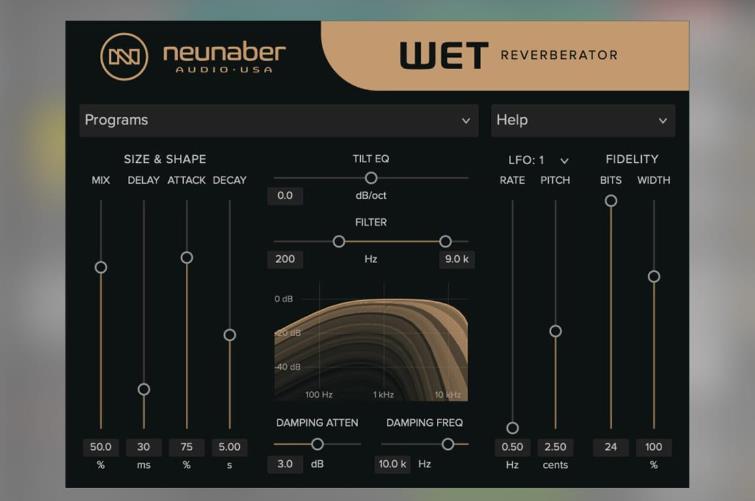Image resolution: width=755 pixels, height=501 pixels.
Task: Click the filter low value field 200
Action: pyautogui.click(x=285, y=259)
